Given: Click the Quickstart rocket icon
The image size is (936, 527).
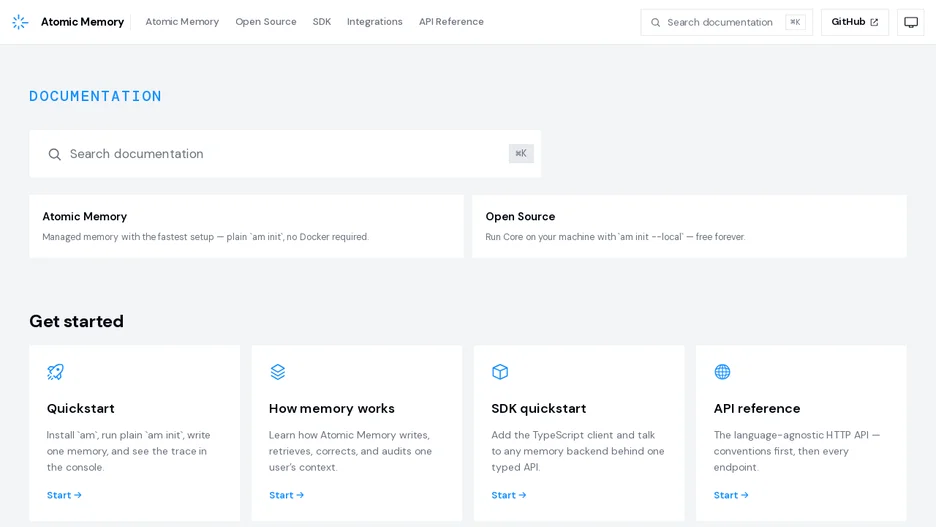Looking at the screenshot, I should (x=56, y=372).
